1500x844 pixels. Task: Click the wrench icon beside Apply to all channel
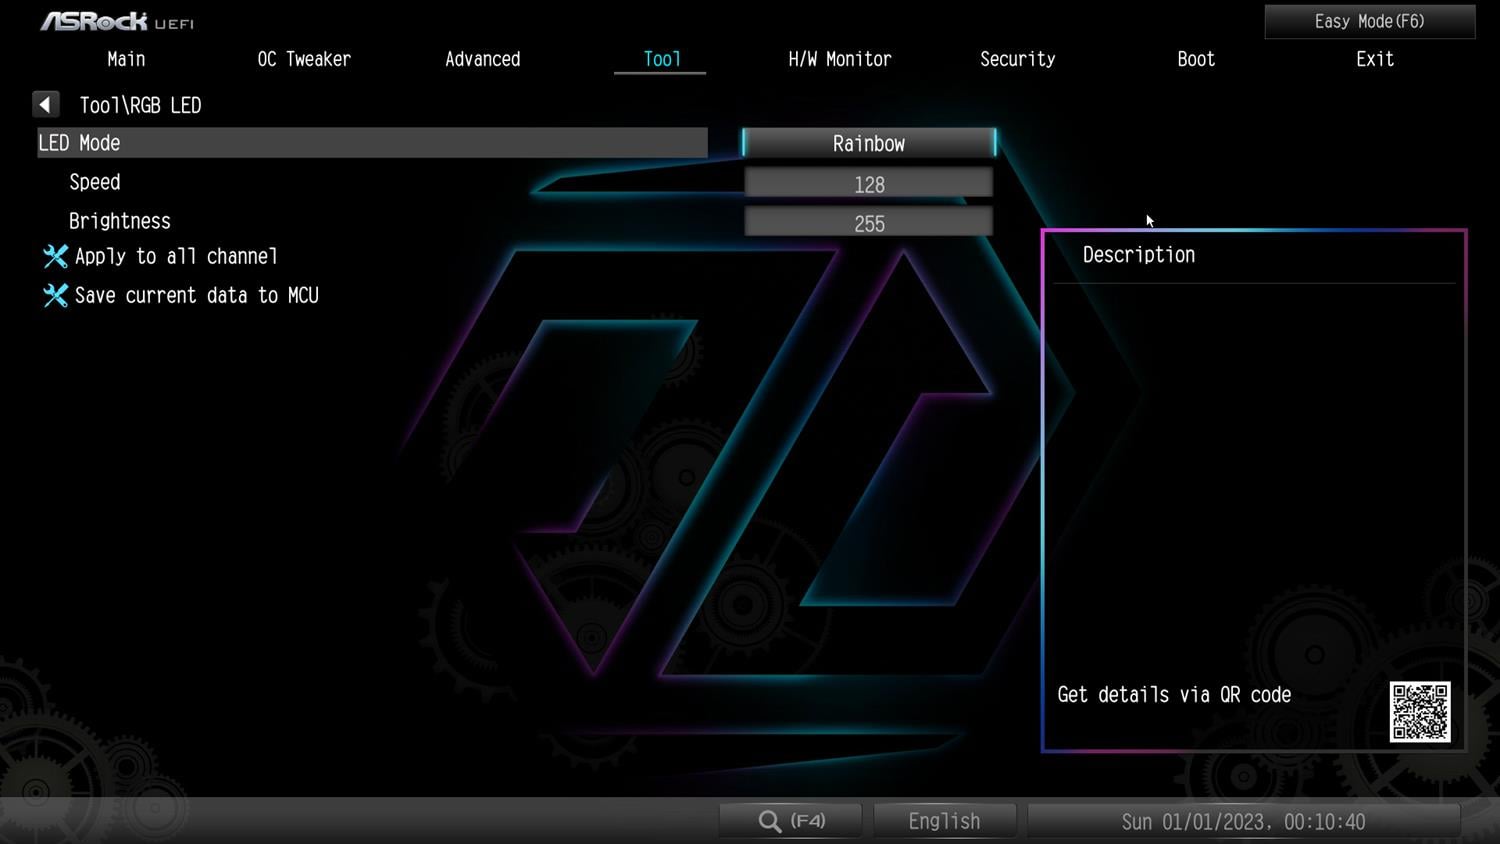[x=55, y=257]
